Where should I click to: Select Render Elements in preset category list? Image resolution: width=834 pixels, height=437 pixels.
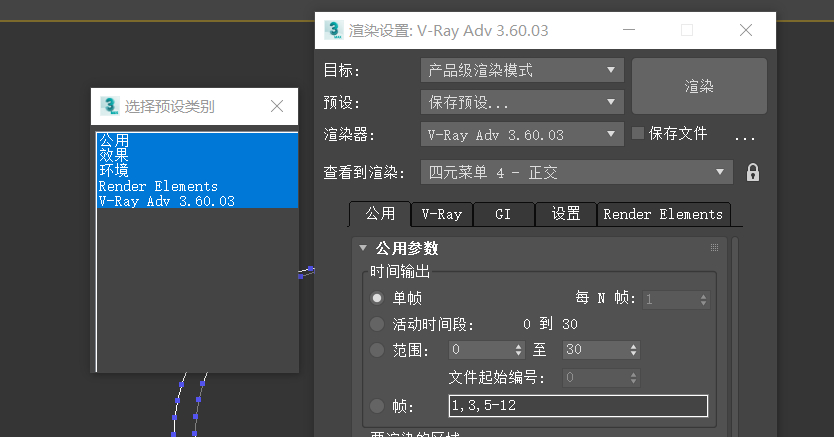click(197, 186)
